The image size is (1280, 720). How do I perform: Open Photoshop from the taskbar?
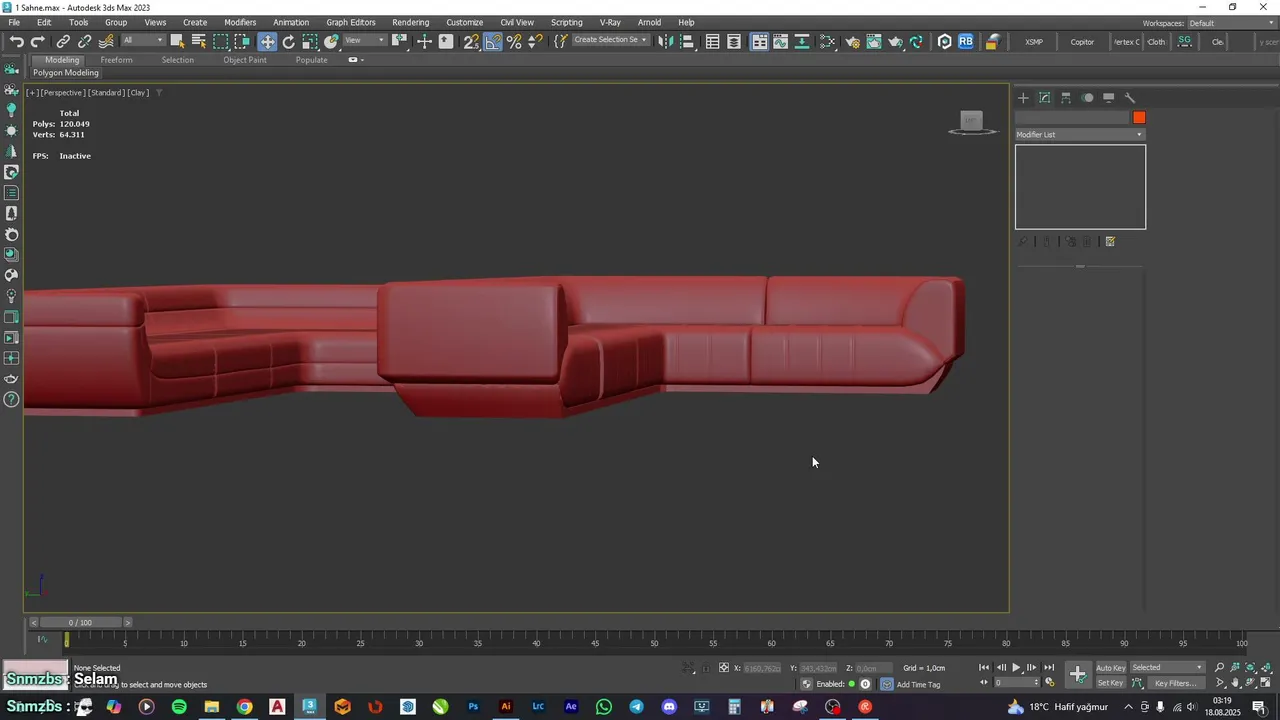tap(473, 707)
